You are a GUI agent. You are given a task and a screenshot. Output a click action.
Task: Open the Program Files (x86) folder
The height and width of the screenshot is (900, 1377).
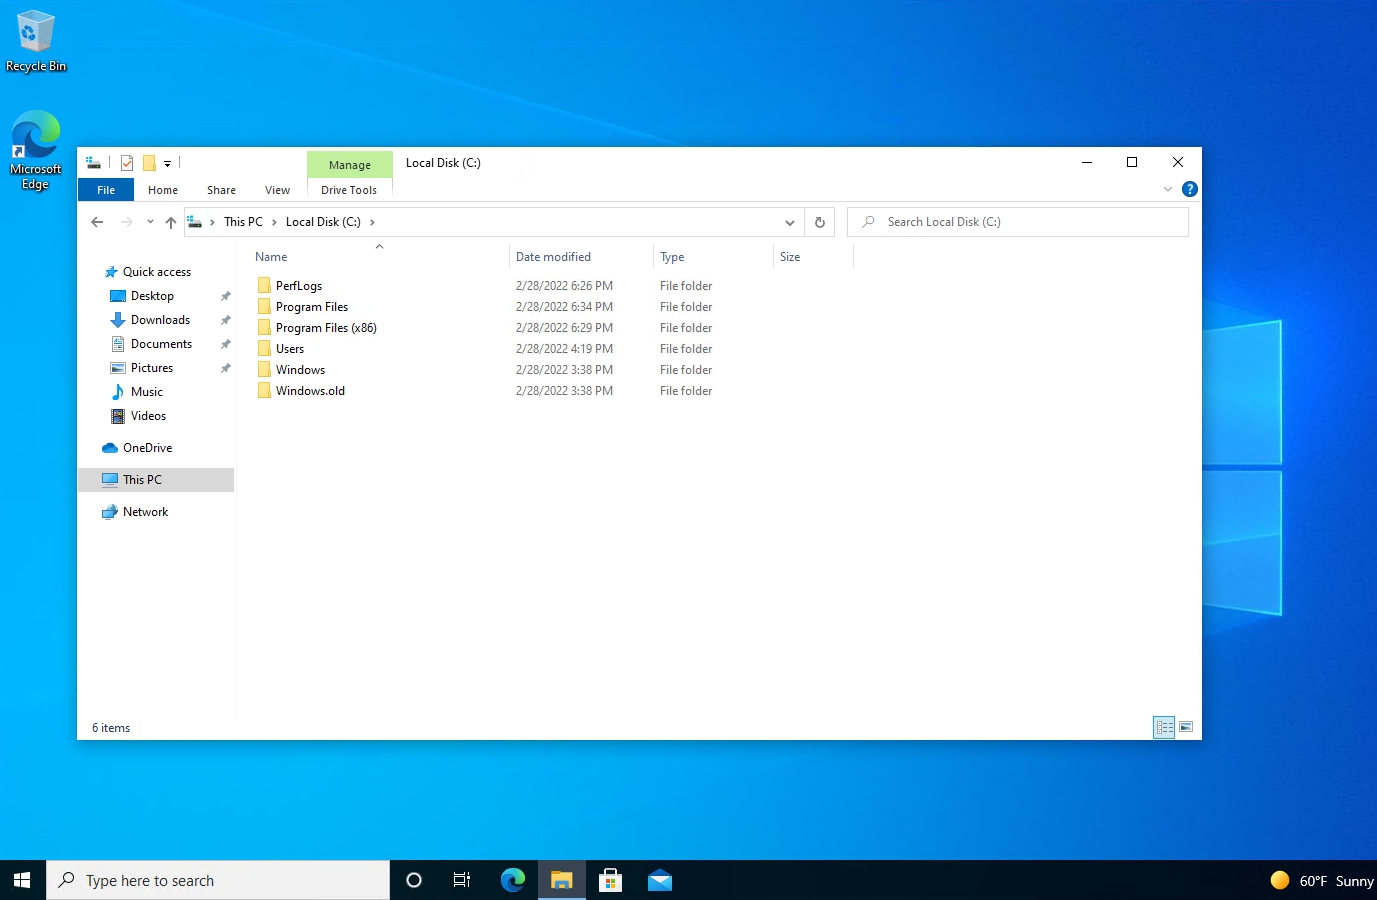pos(326,327)
